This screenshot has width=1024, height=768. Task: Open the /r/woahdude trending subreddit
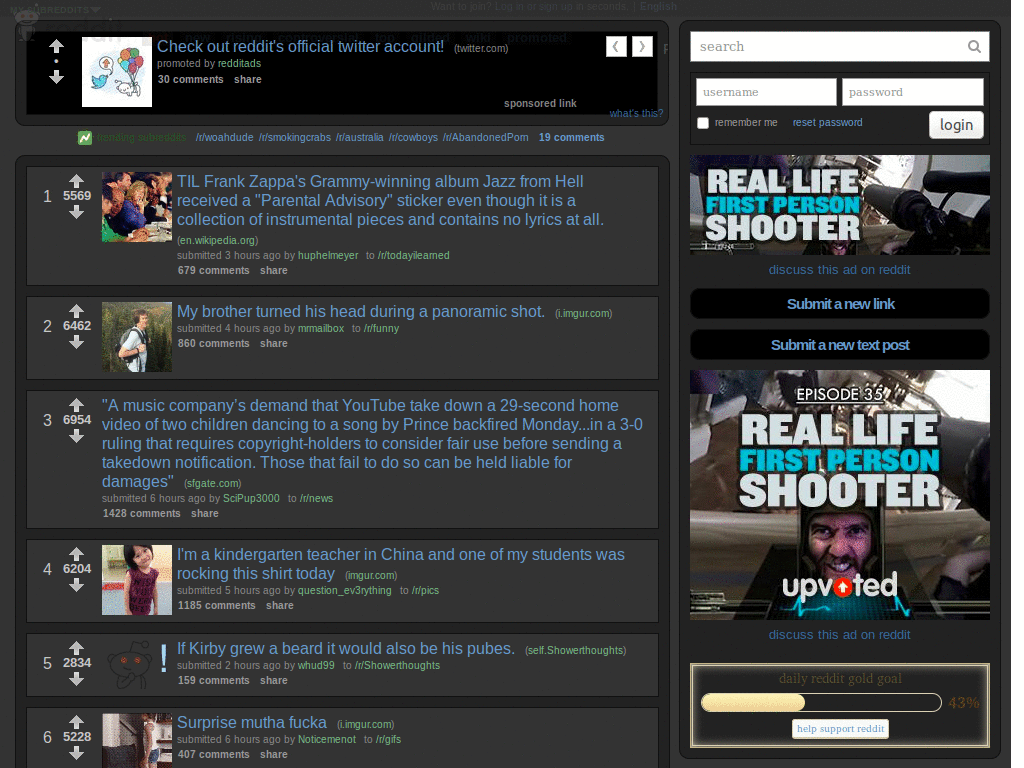225,138
